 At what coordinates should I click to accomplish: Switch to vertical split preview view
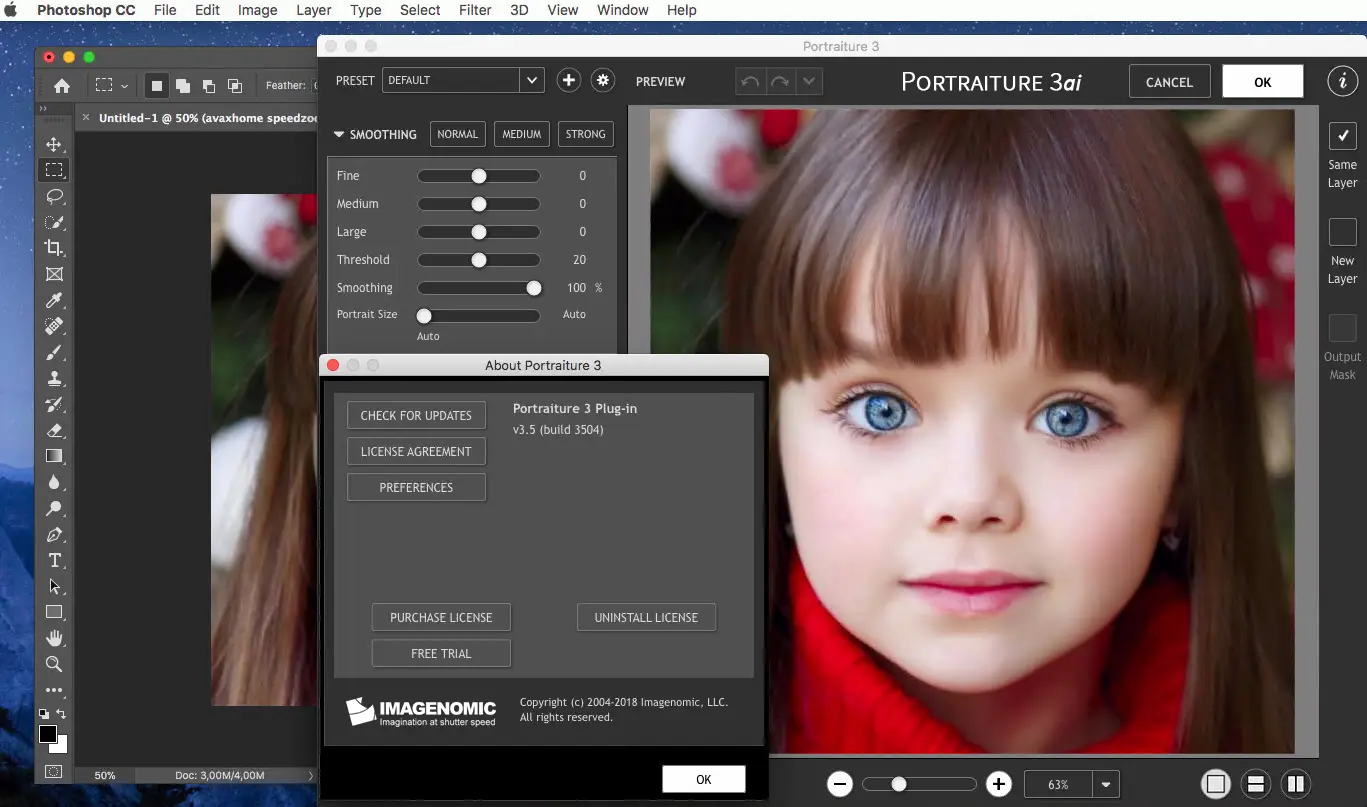tap(1296, 784)
